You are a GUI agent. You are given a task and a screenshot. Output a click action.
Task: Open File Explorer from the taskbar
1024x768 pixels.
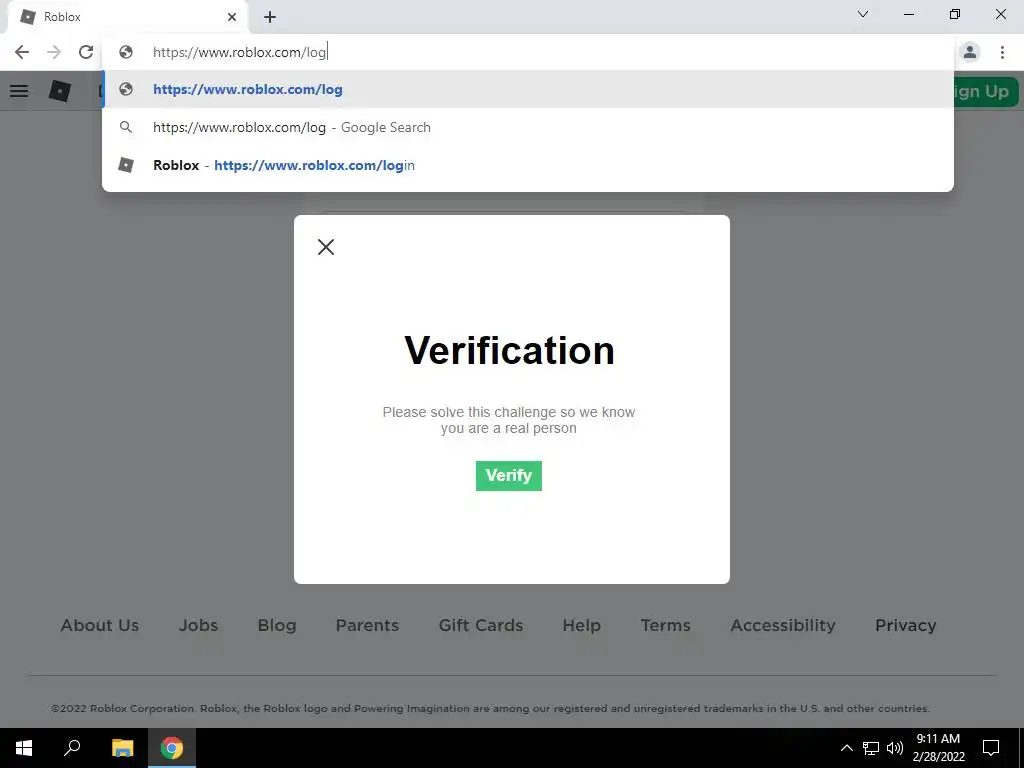(122, 748)
